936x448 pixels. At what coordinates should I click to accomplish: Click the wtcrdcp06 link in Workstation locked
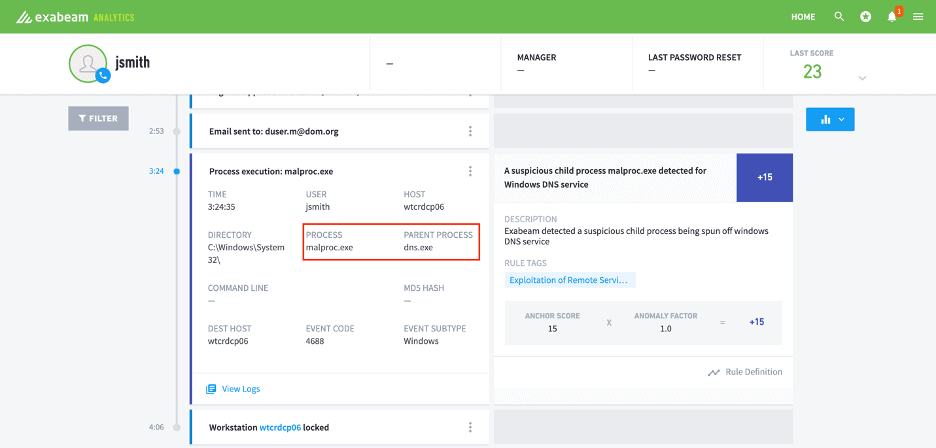280,428
